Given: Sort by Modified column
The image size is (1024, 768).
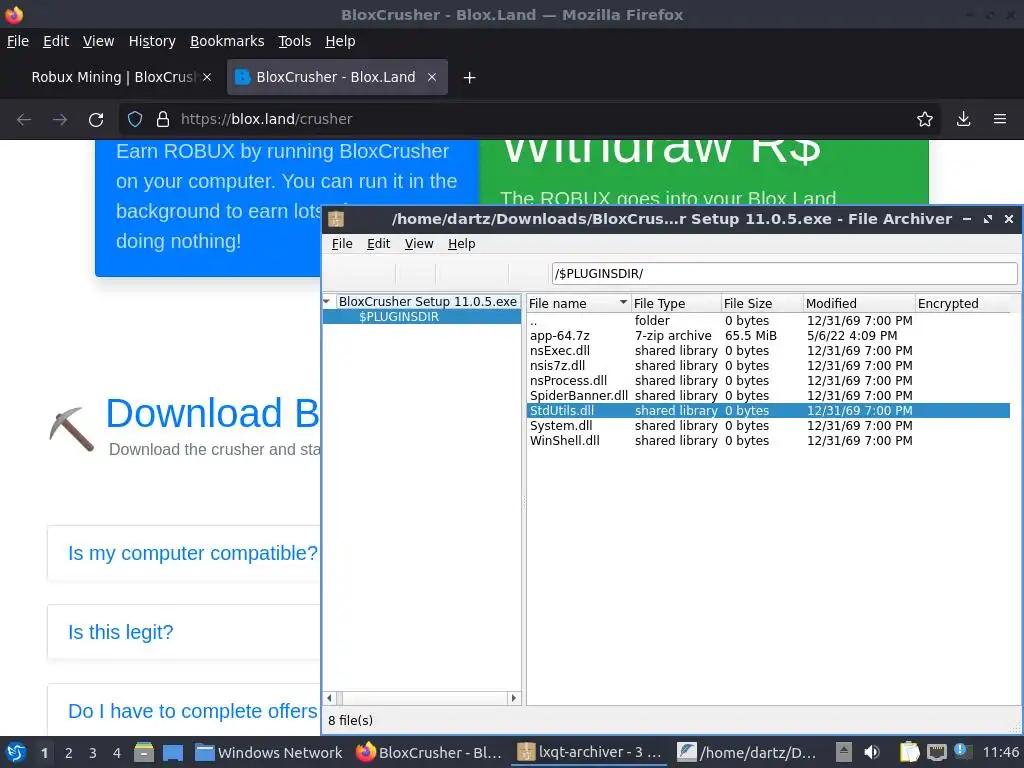Looking at the screenshot, I should click(859, 304).
